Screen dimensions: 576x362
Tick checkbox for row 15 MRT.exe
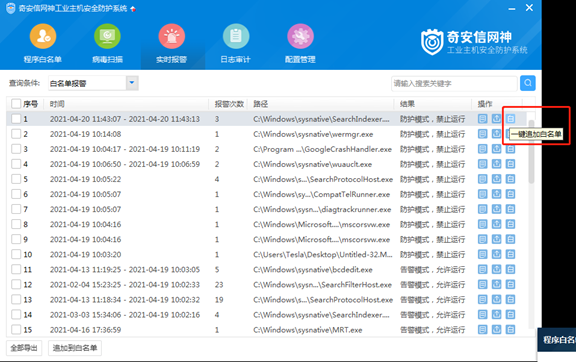(16, 330)
